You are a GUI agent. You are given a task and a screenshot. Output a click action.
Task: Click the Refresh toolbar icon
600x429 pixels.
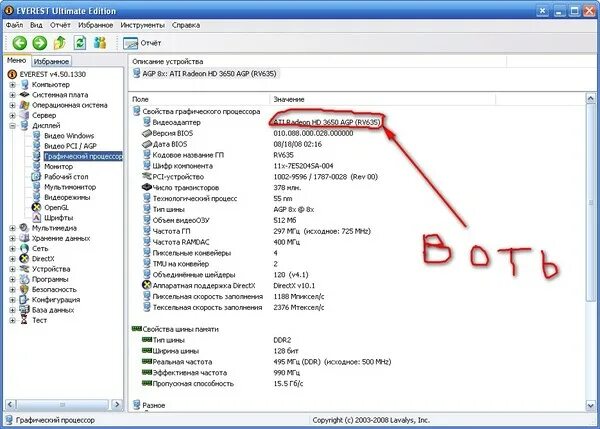pyautogui.click(x=80, y=43)
